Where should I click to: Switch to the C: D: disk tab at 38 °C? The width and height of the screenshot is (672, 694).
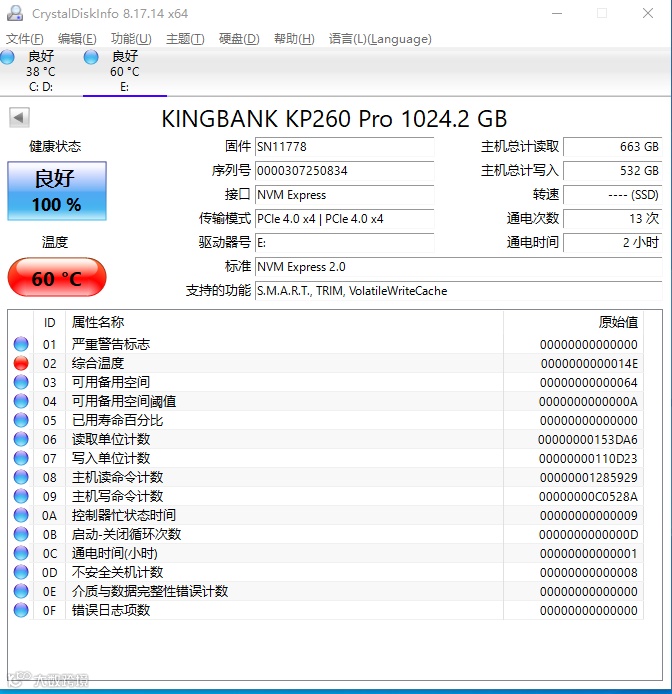41,71
